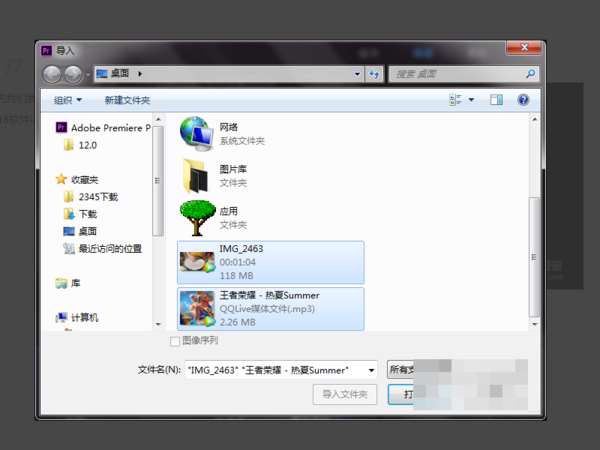Click the 桌面 icon in sidebar
Screen dimensions: 600x450
click(x=69, y=231)
